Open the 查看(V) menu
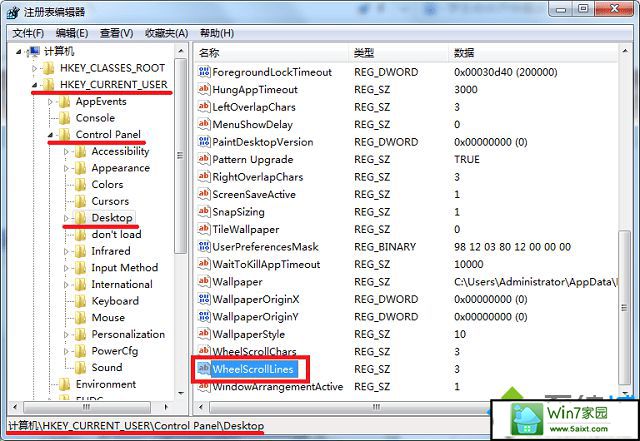Viewport: 640px width, 441px height. point(117,33)
